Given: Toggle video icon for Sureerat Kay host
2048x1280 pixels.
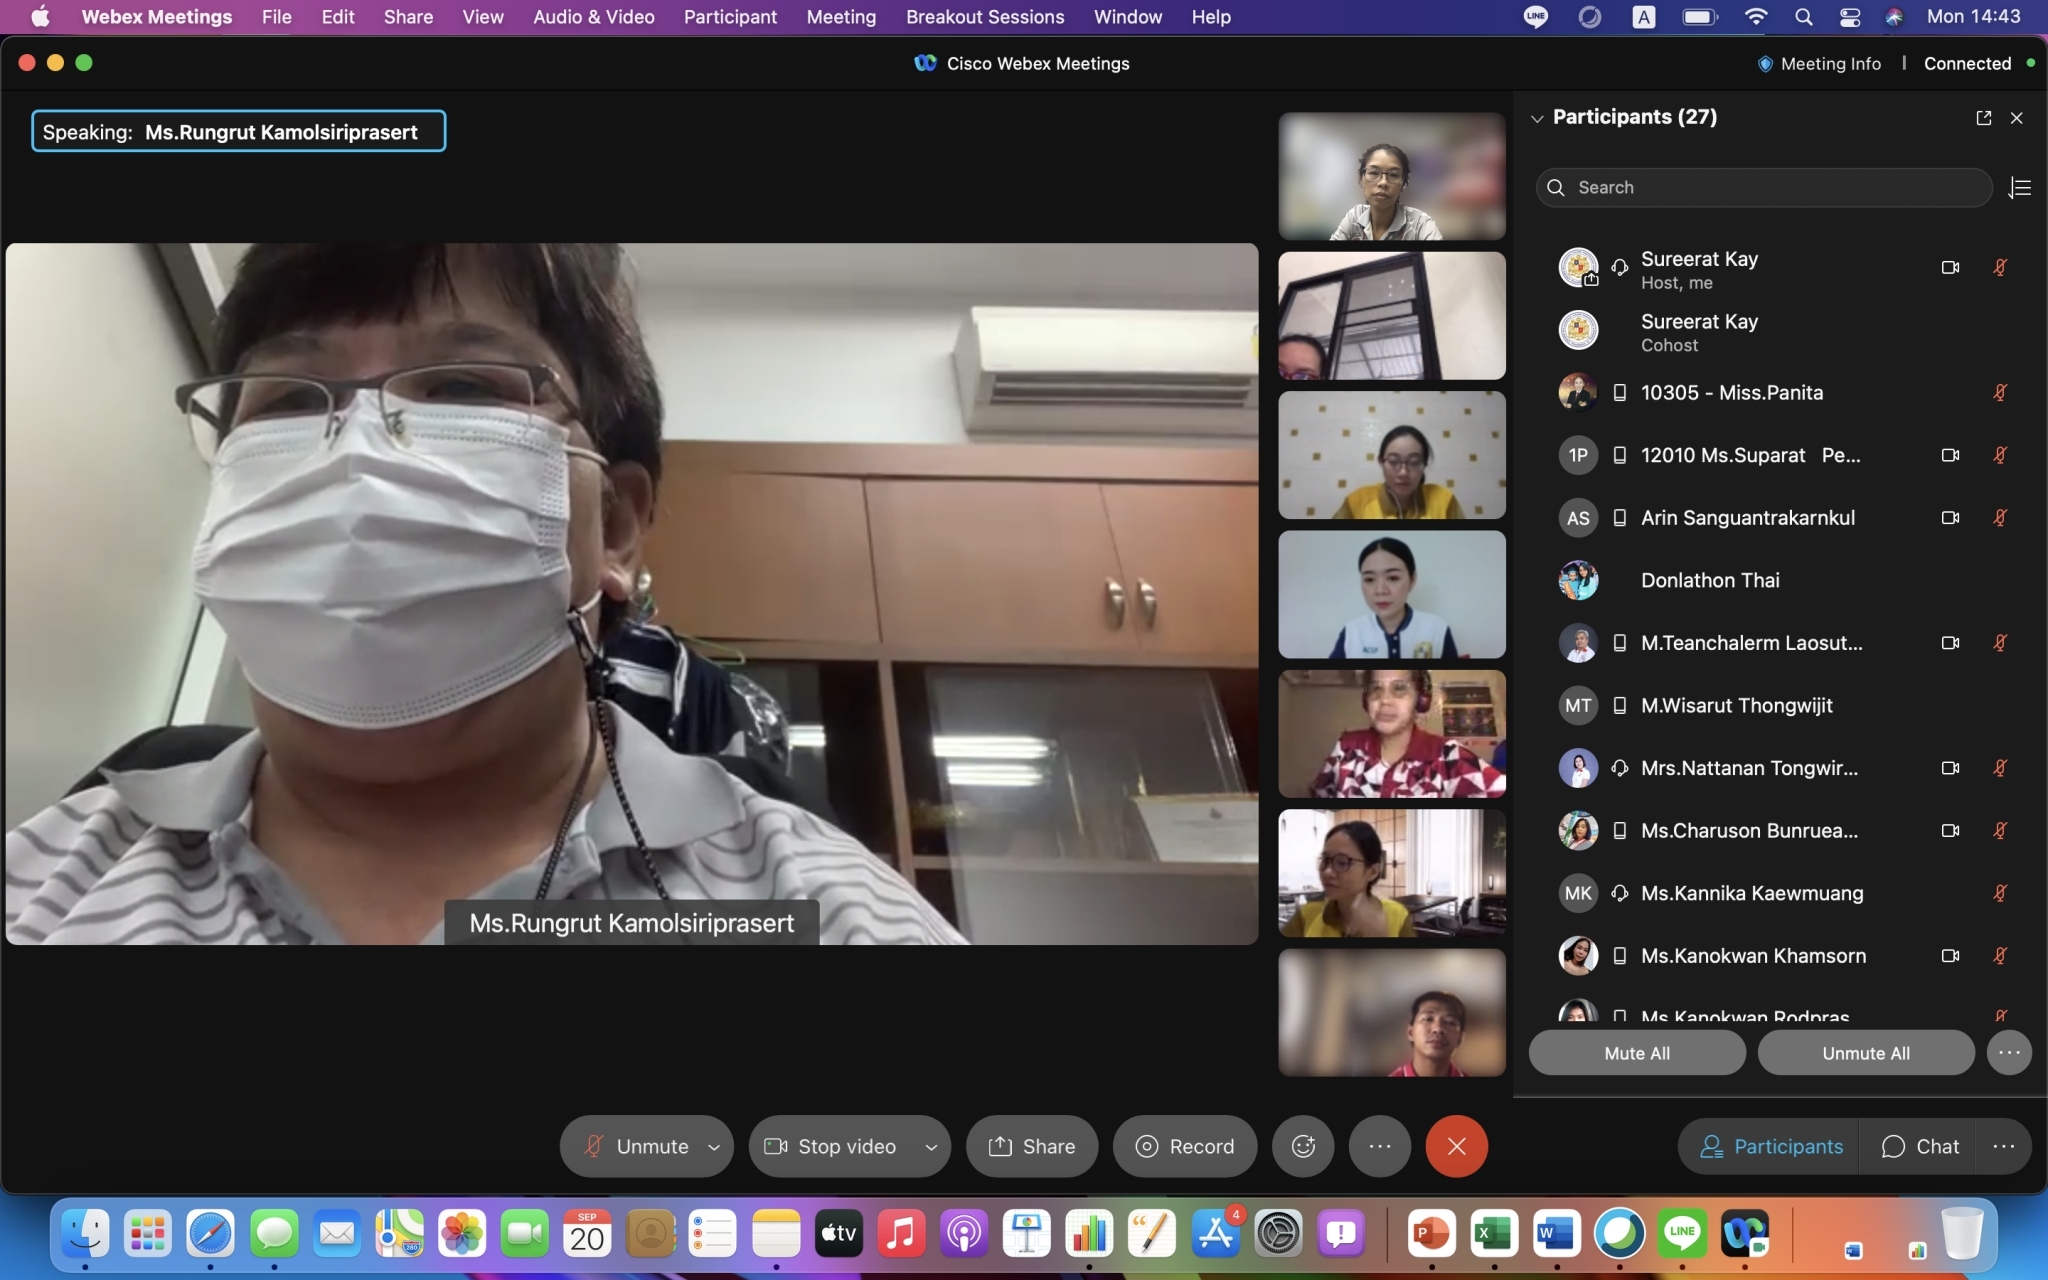Looking at the screenshot, I should click(1950, 267).
